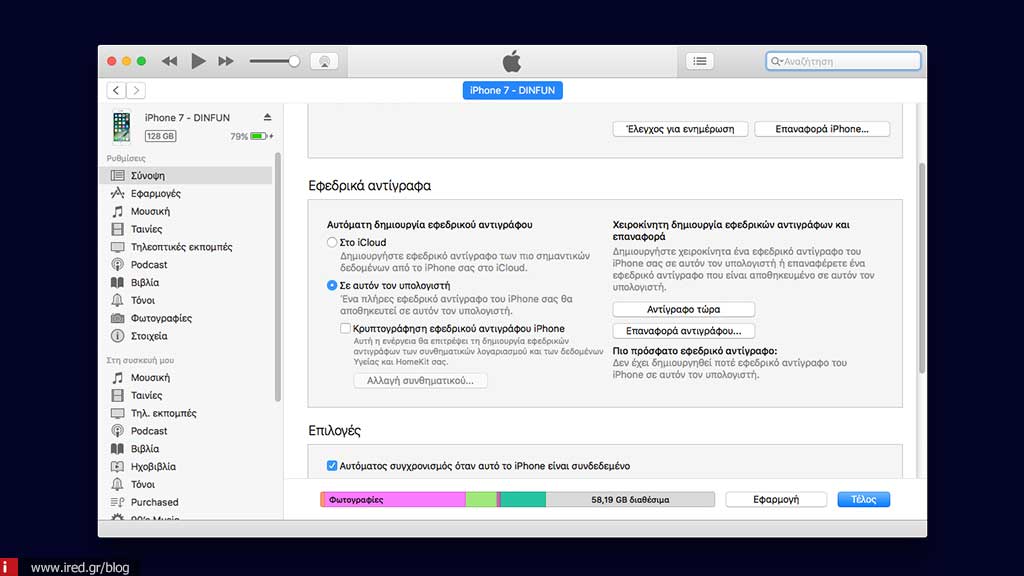The width and height of the screenshot is (1024, 576).
Task: Enable Κρυπτογράφηση εφεδρικού αντιγράφου iPhone checkbox
Action: [345, 328]
